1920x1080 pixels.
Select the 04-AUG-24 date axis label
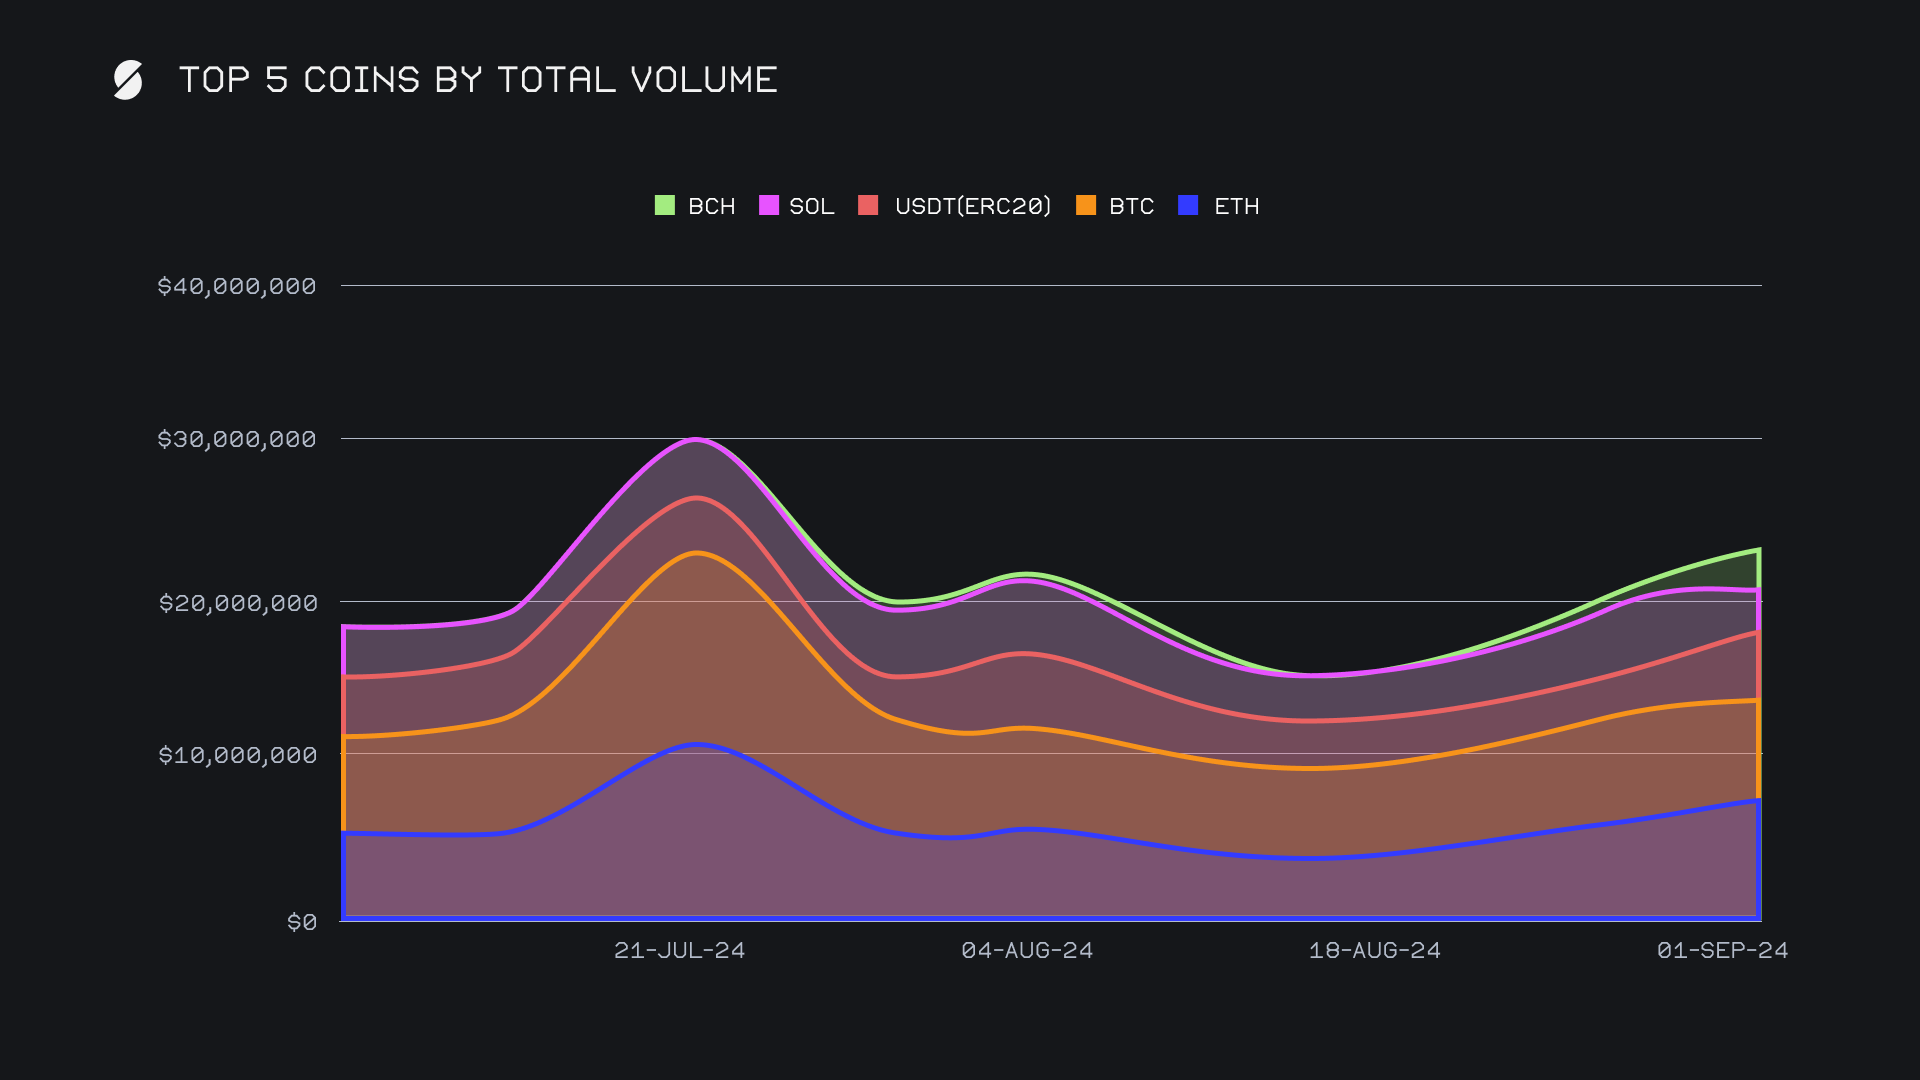1027,950
